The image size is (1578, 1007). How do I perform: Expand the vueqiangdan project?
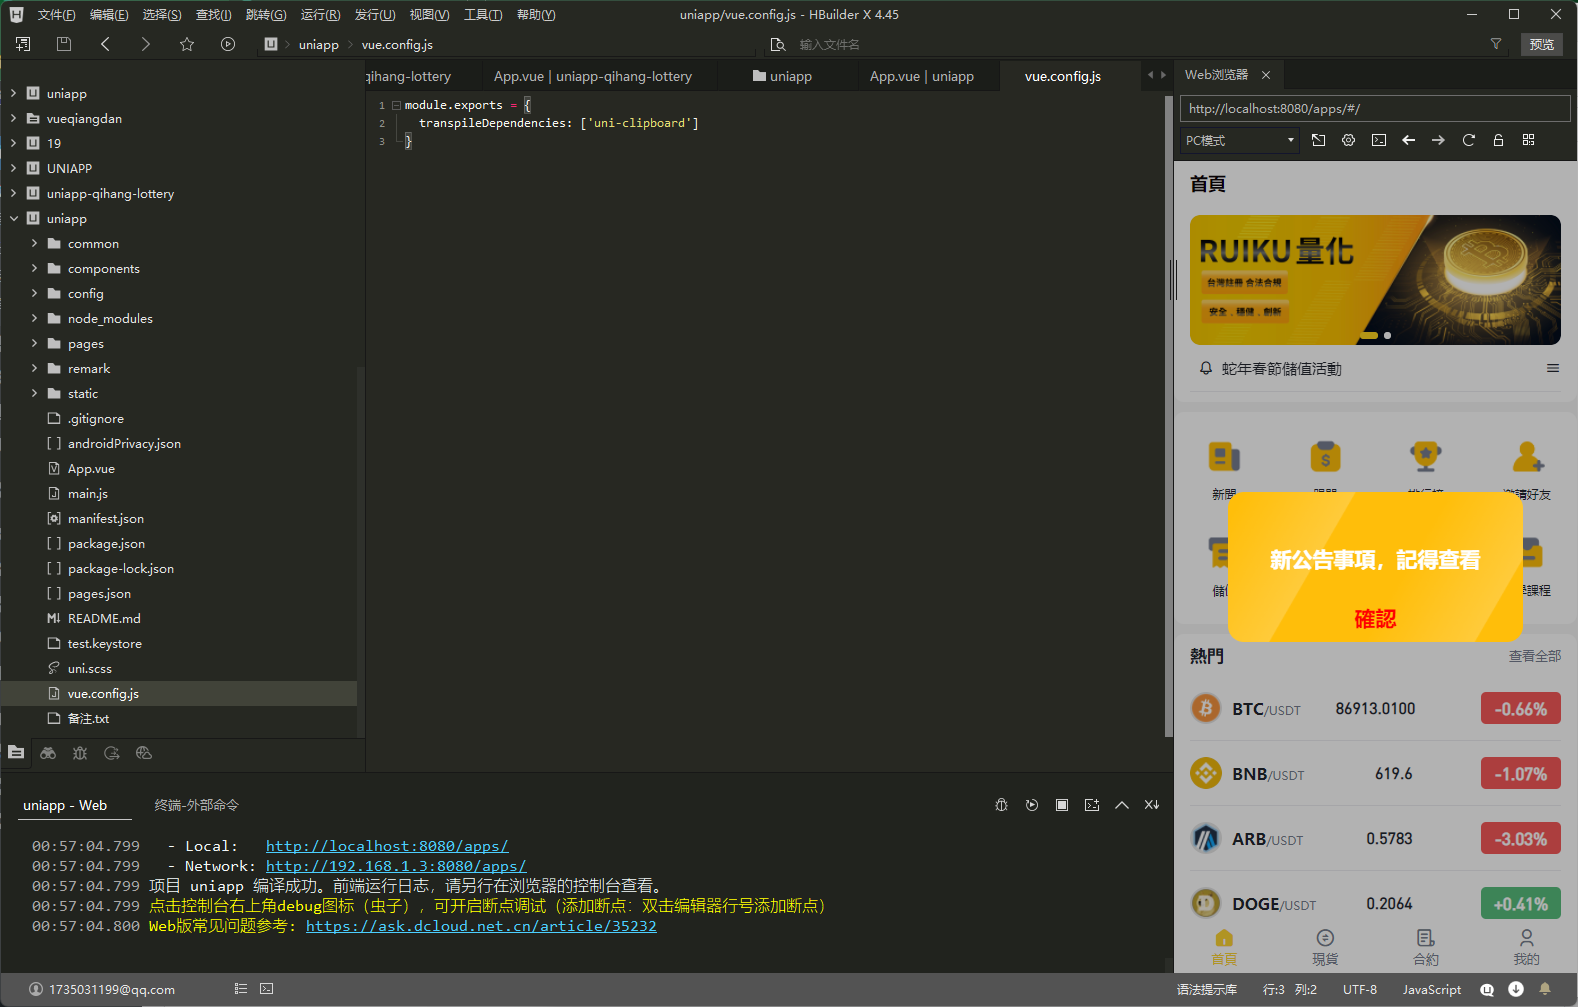pyautogui.click(x=13, y=118)
